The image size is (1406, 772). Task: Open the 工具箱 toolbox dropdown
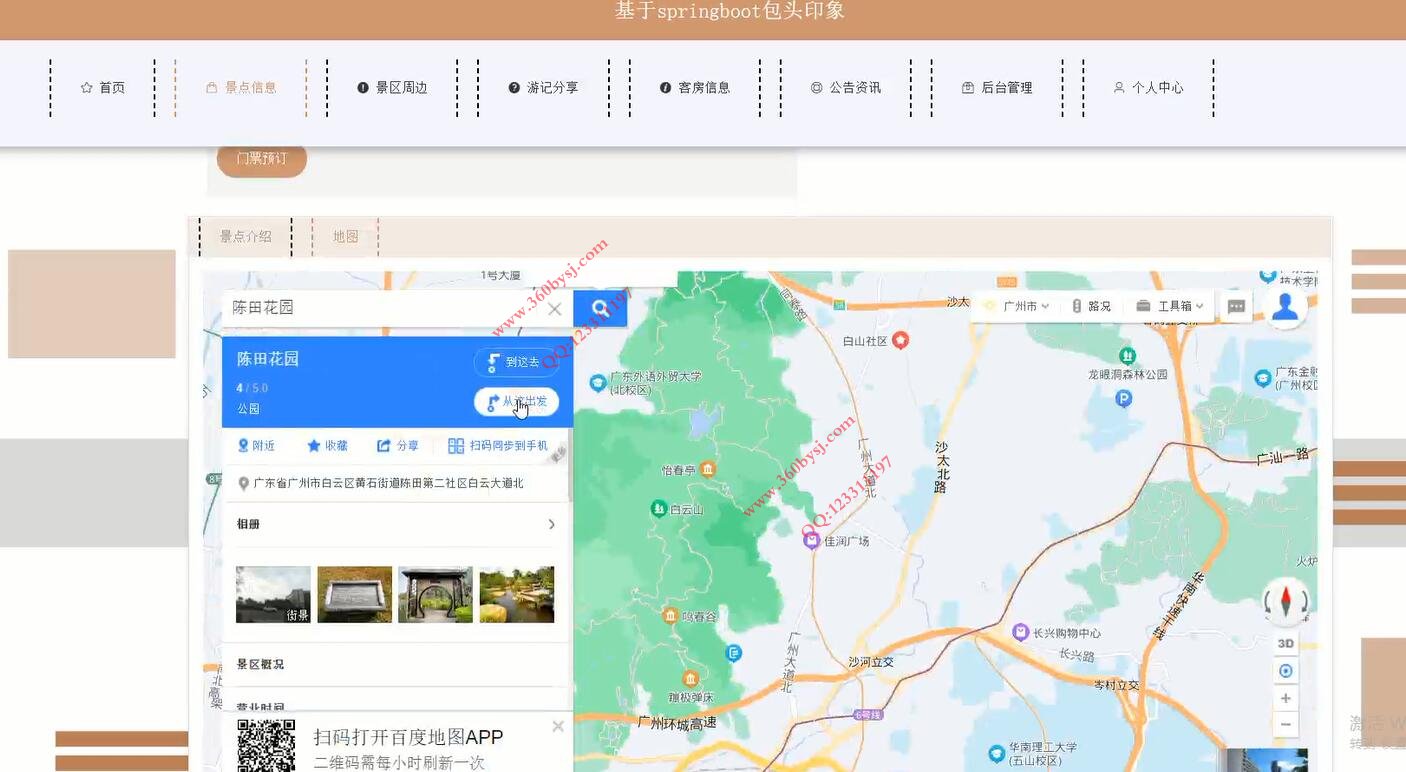(x=1169, y=306)
